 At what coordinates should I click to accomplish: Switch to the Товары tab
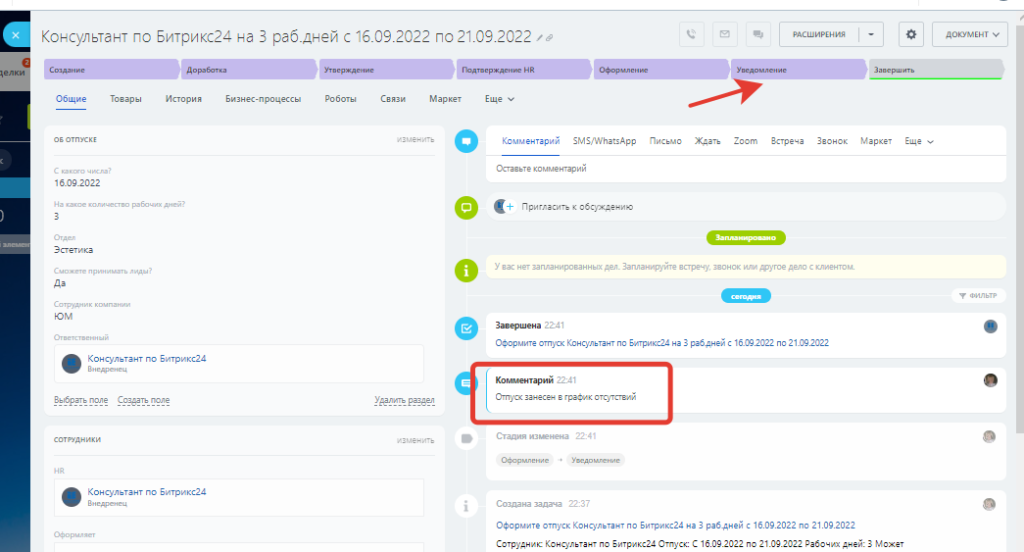pos(125,99)
